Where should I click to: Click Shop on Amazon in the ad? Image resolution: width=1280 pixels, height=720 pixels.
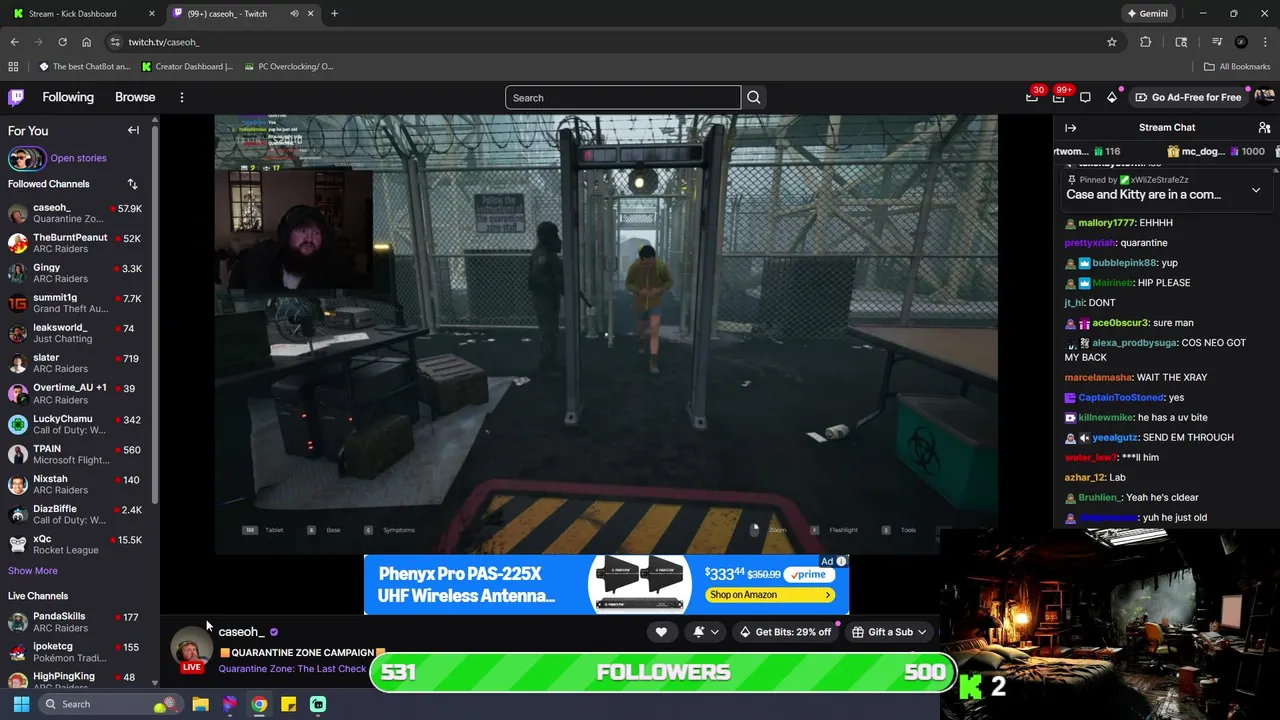770,595
